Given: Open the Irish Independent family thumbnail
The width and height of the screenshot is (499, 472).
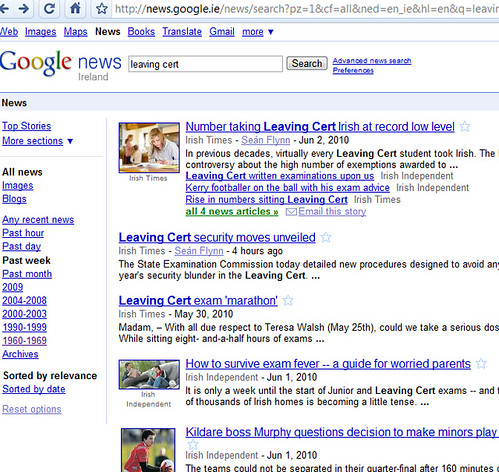Looking at the screenshot, I should click(x=149, y=374).
